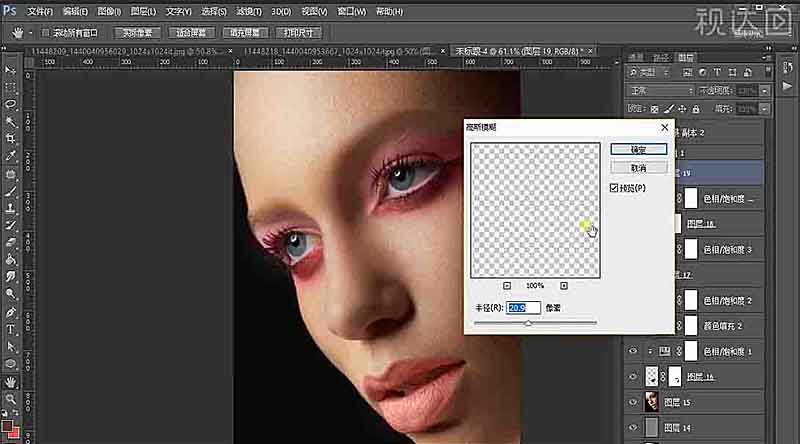Image resolution: width=800 pixels, height=444 pixels.
Task: Click the Fill Screen button
Action: (x=245, y=33)
